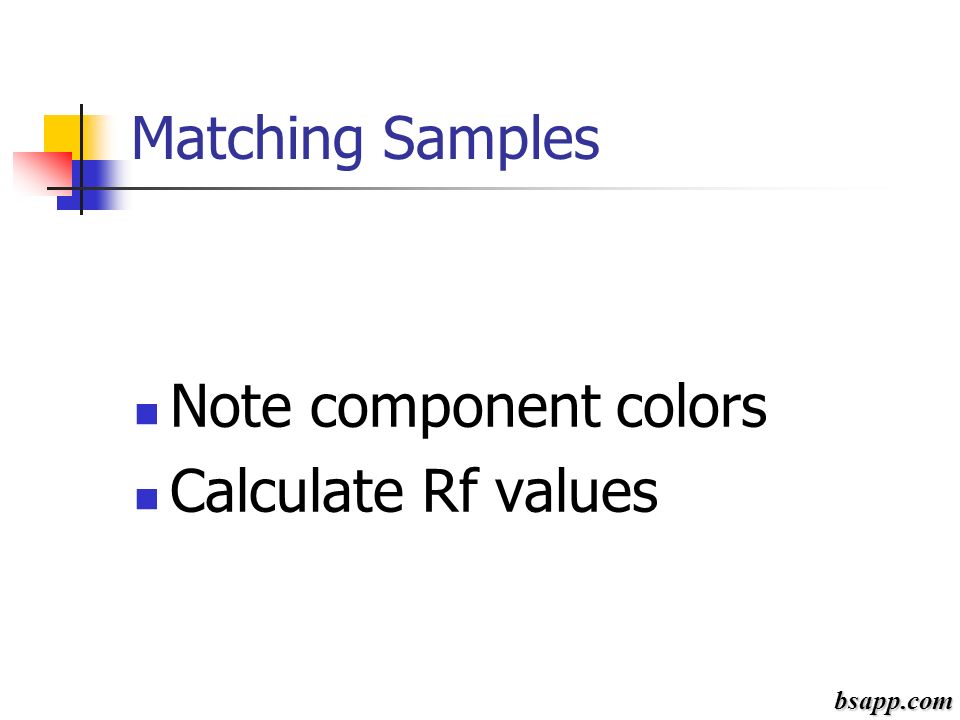Screen dimensions: 960x720
Task: Open the bsapp.com watermark link
Action: click(x=893, y=699)
